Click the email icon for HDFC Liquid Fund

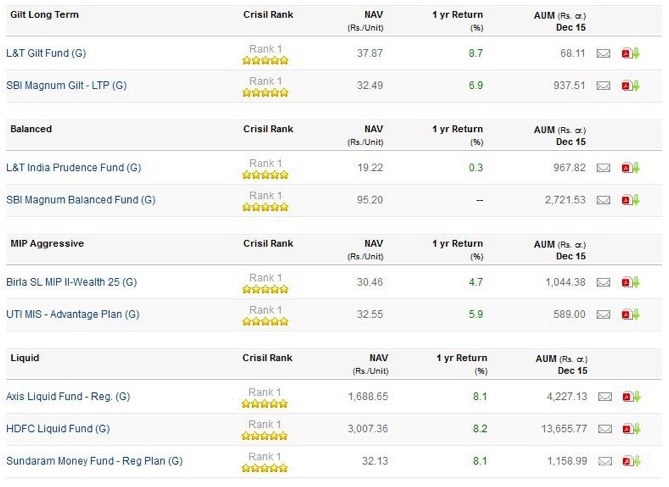pyautogui.click(x=603, y=429)
